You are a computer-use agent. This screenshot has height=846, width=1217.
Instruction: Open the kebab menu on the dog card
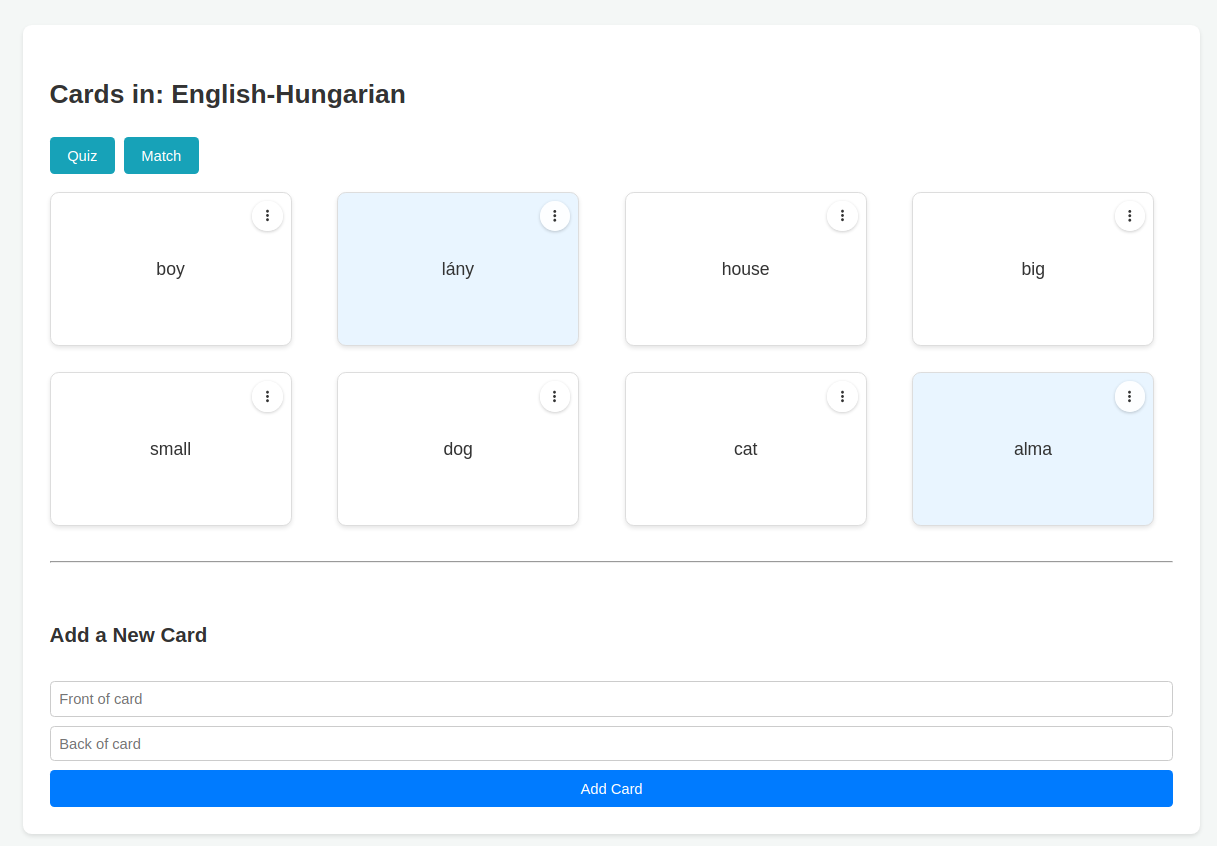554,396
